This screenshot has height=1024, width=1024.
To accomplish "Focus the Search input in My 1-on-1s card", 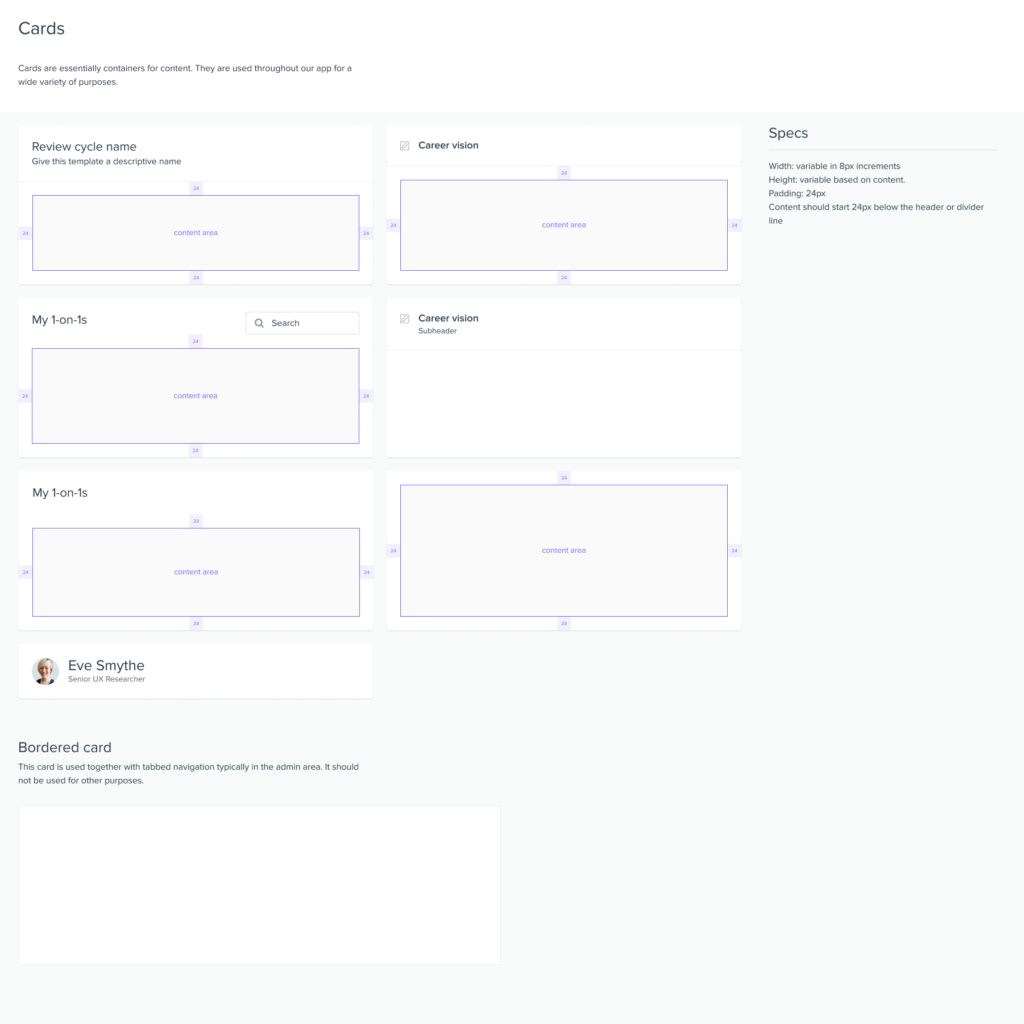I will point(310,323).
